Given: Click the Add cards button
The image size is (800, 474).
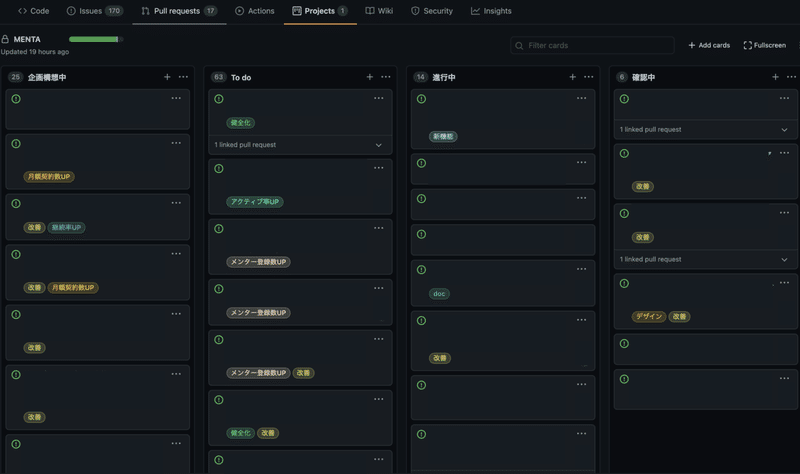Looking at the screenshot, I should pyautogui.click(x=709, y=45).
